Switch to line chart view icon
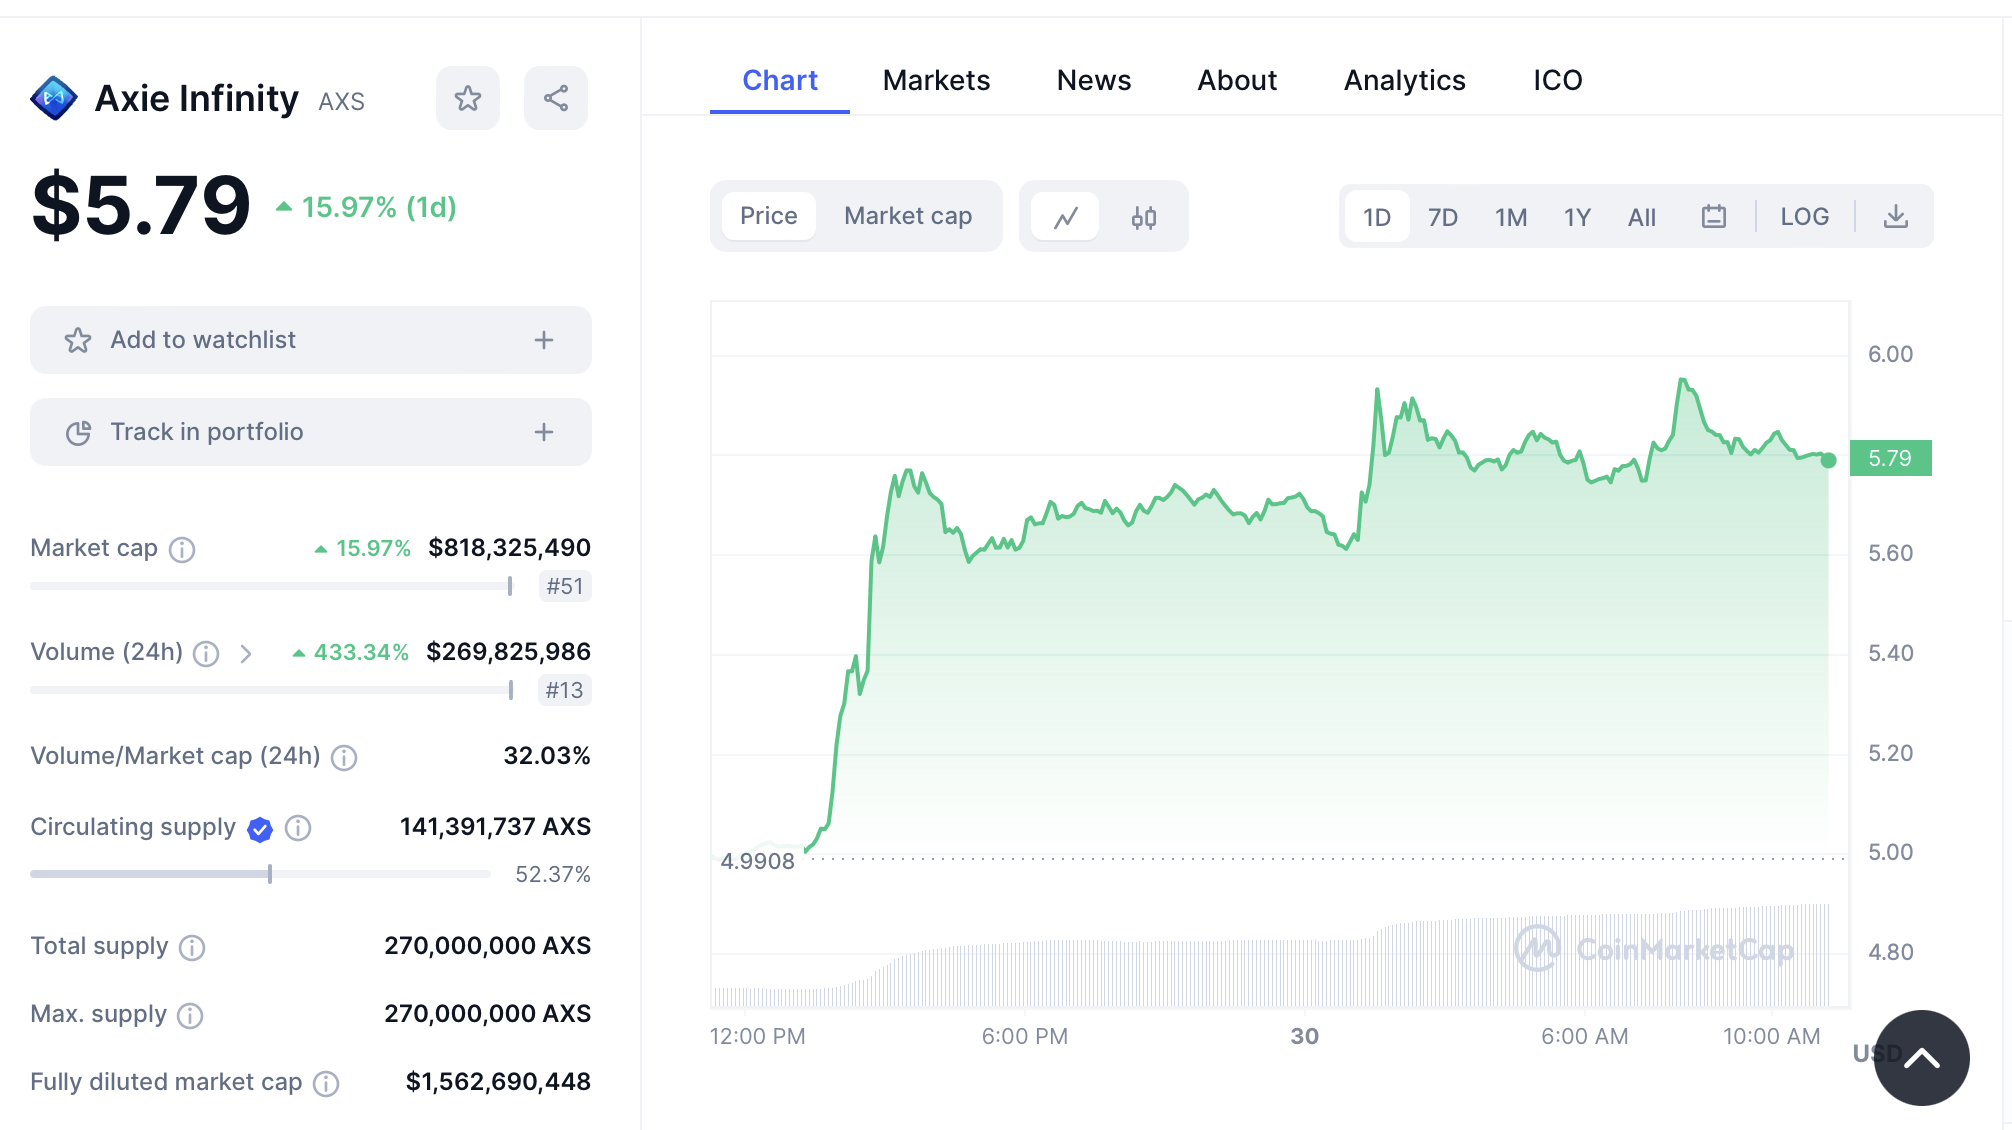This screenshot has width=2012, height=1130. pos(1065,217)
